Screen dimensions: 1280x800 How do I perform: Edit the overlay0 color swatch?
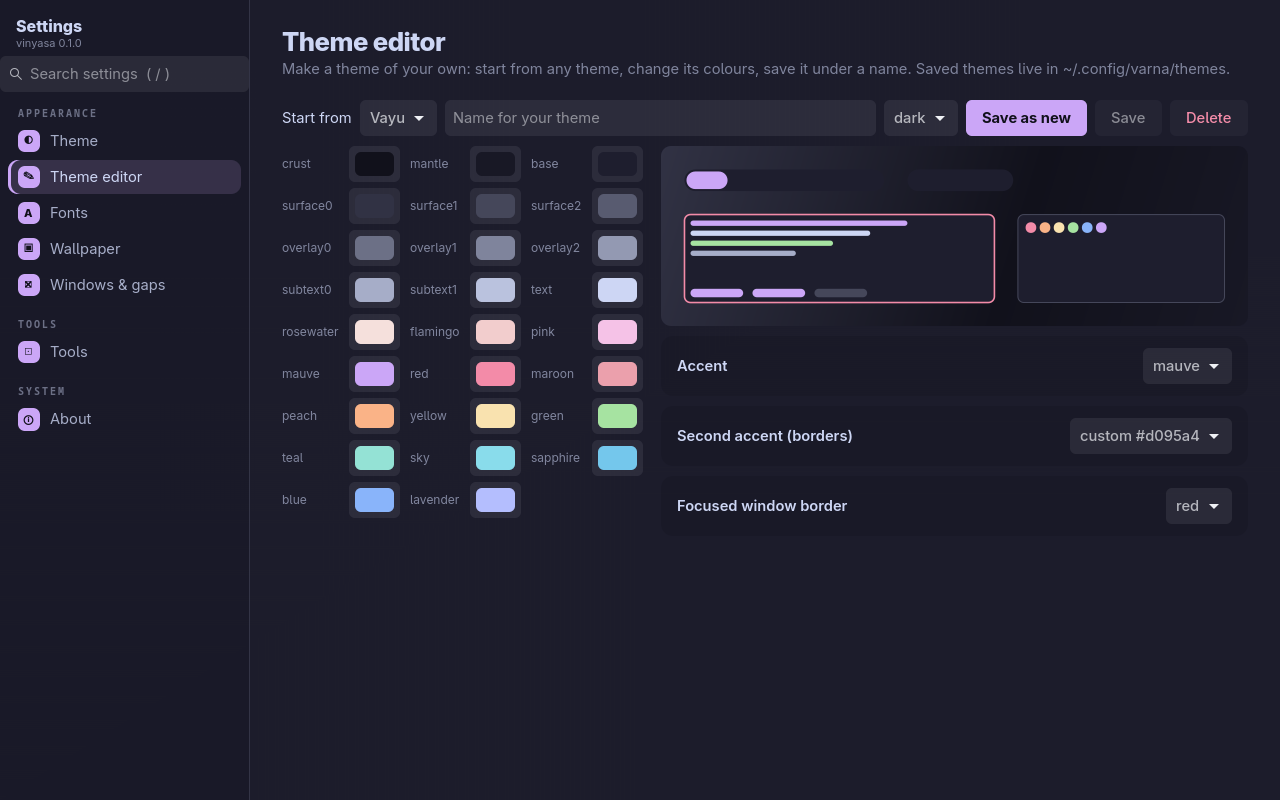coord(374,248)
